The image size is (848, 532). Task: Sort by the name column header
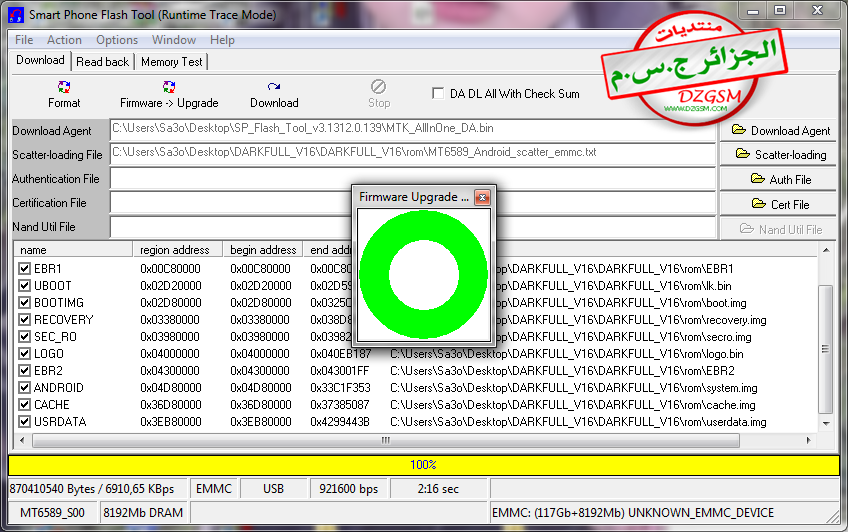(74, 250)
